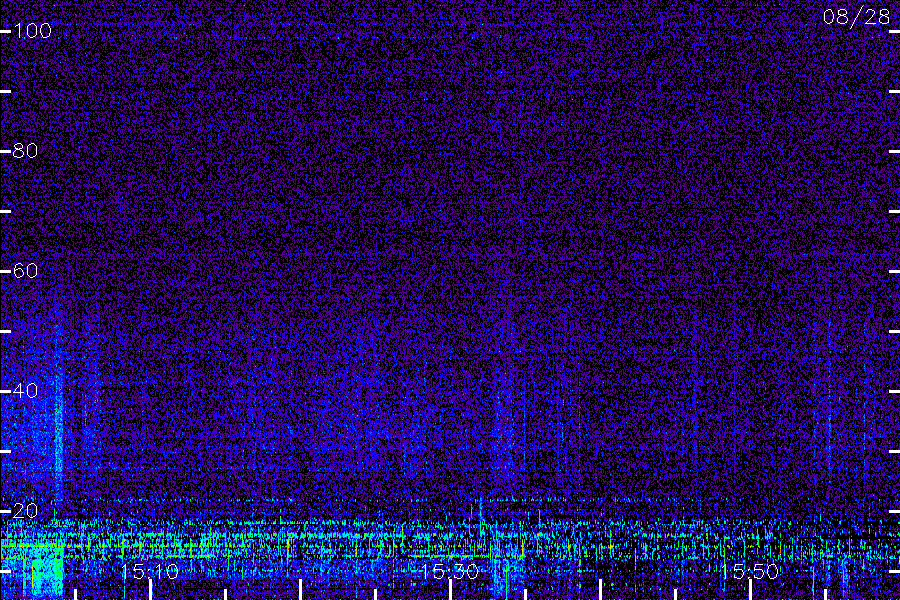
Task: Click the 80 frequency axis label
Action: pyautogui.click(x=25, y=150)
